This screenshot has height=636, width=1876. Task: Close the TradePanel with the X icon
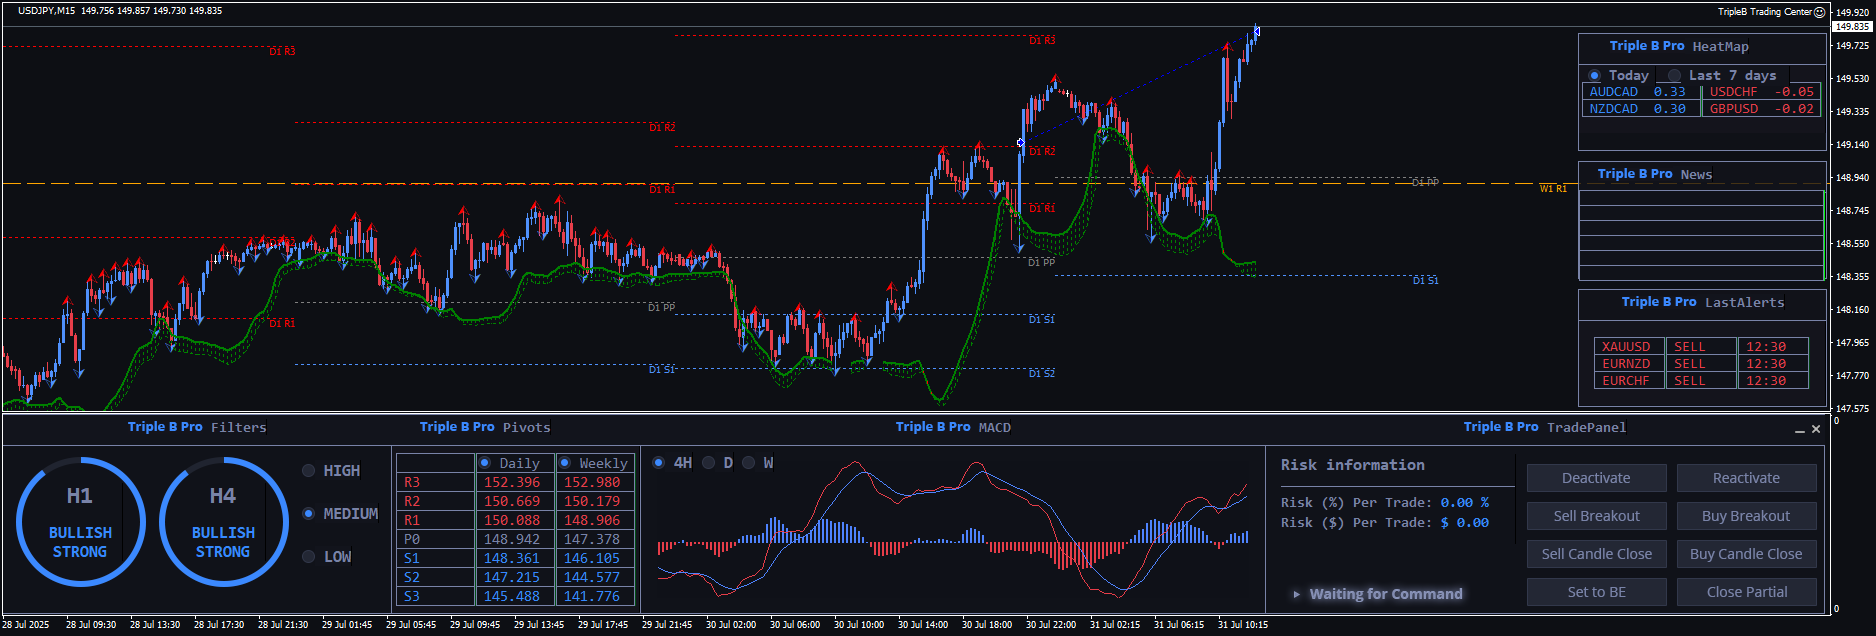pyautogui.click(x=1816, y=429)
